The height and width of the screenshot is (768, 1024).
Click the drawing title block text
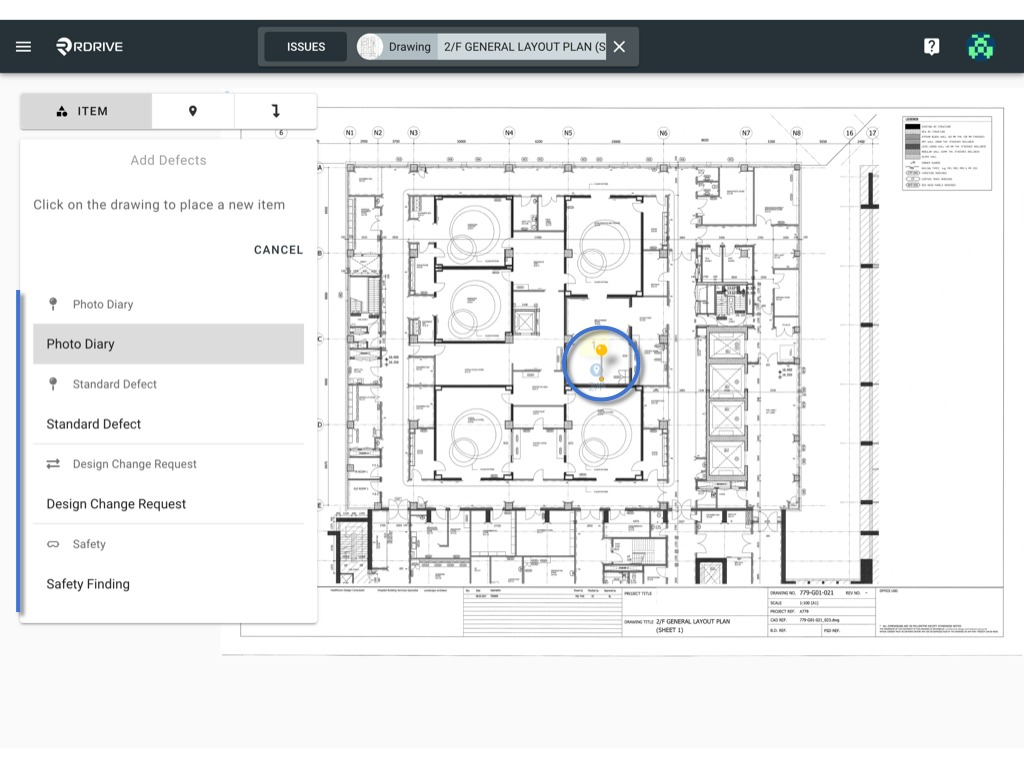693,625
